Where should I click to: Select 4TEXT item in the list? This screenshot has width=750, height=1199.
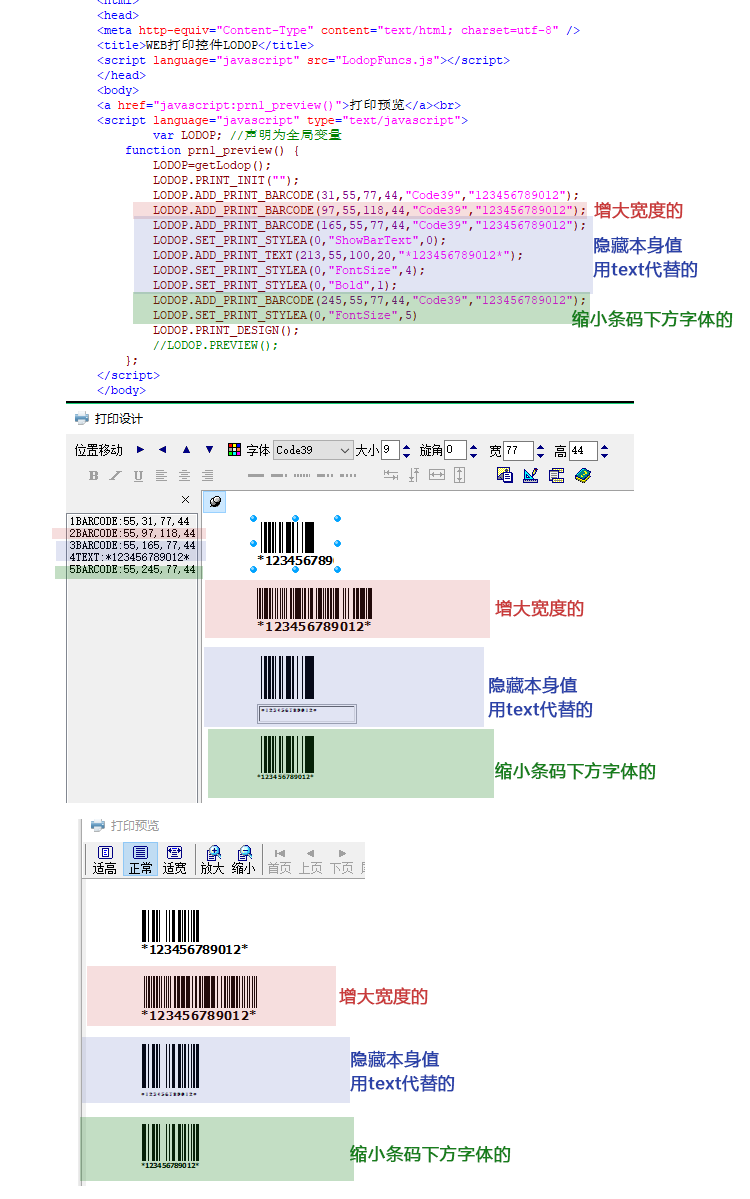pyautogui.click(x=132, y=557)
